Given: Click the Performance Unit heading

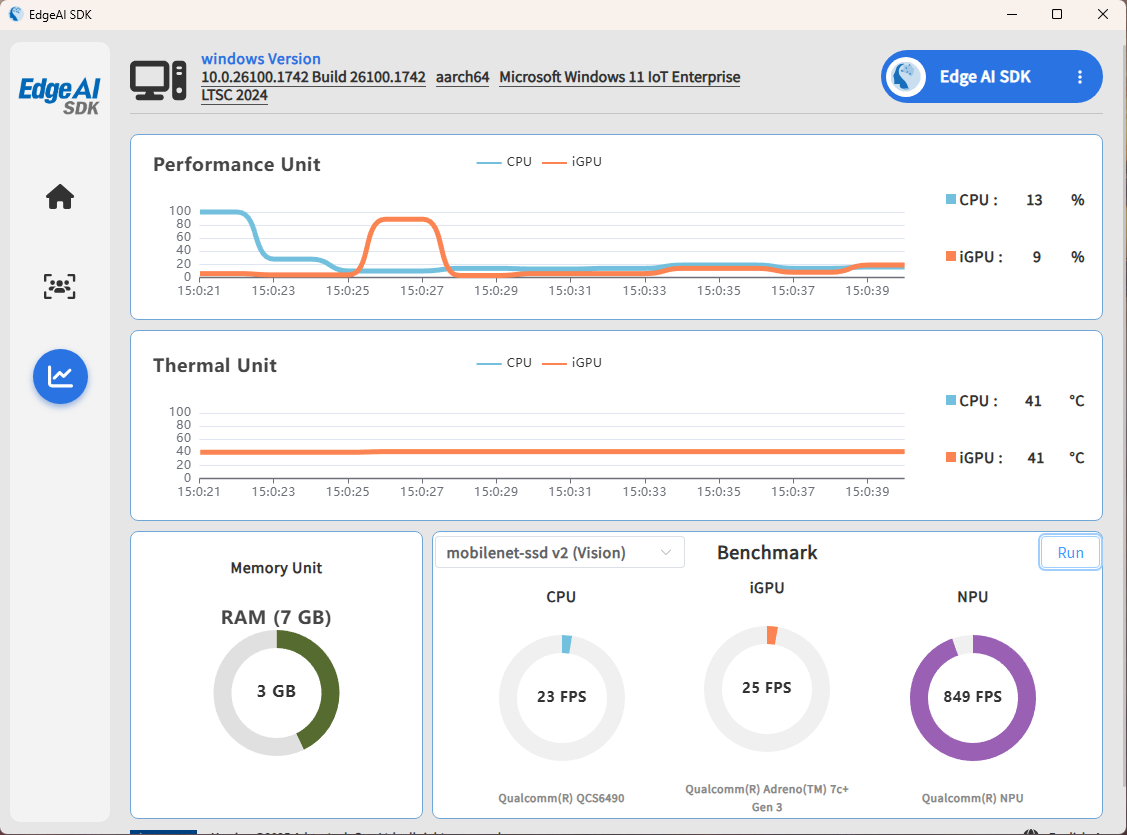Looking at the screenshot, I should coord(236,165).
